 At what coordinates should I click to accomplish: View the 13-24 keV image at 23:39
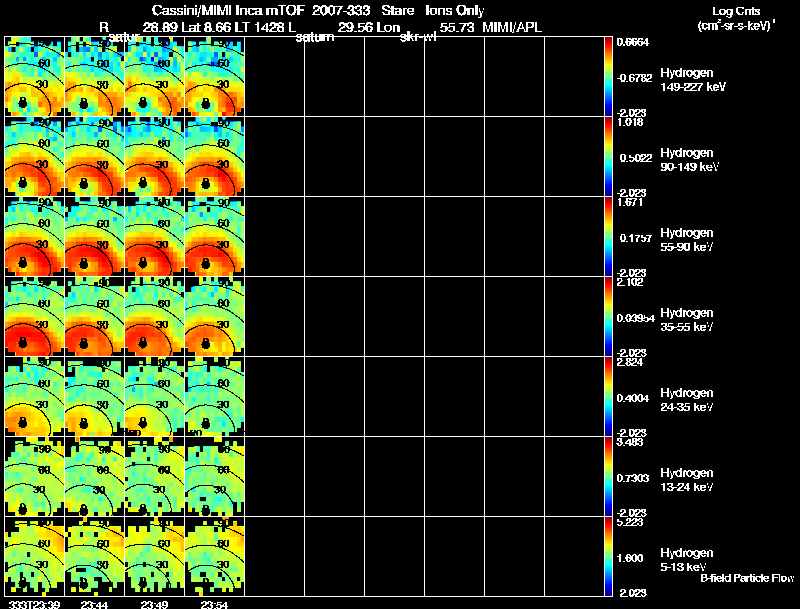(35, 477)
